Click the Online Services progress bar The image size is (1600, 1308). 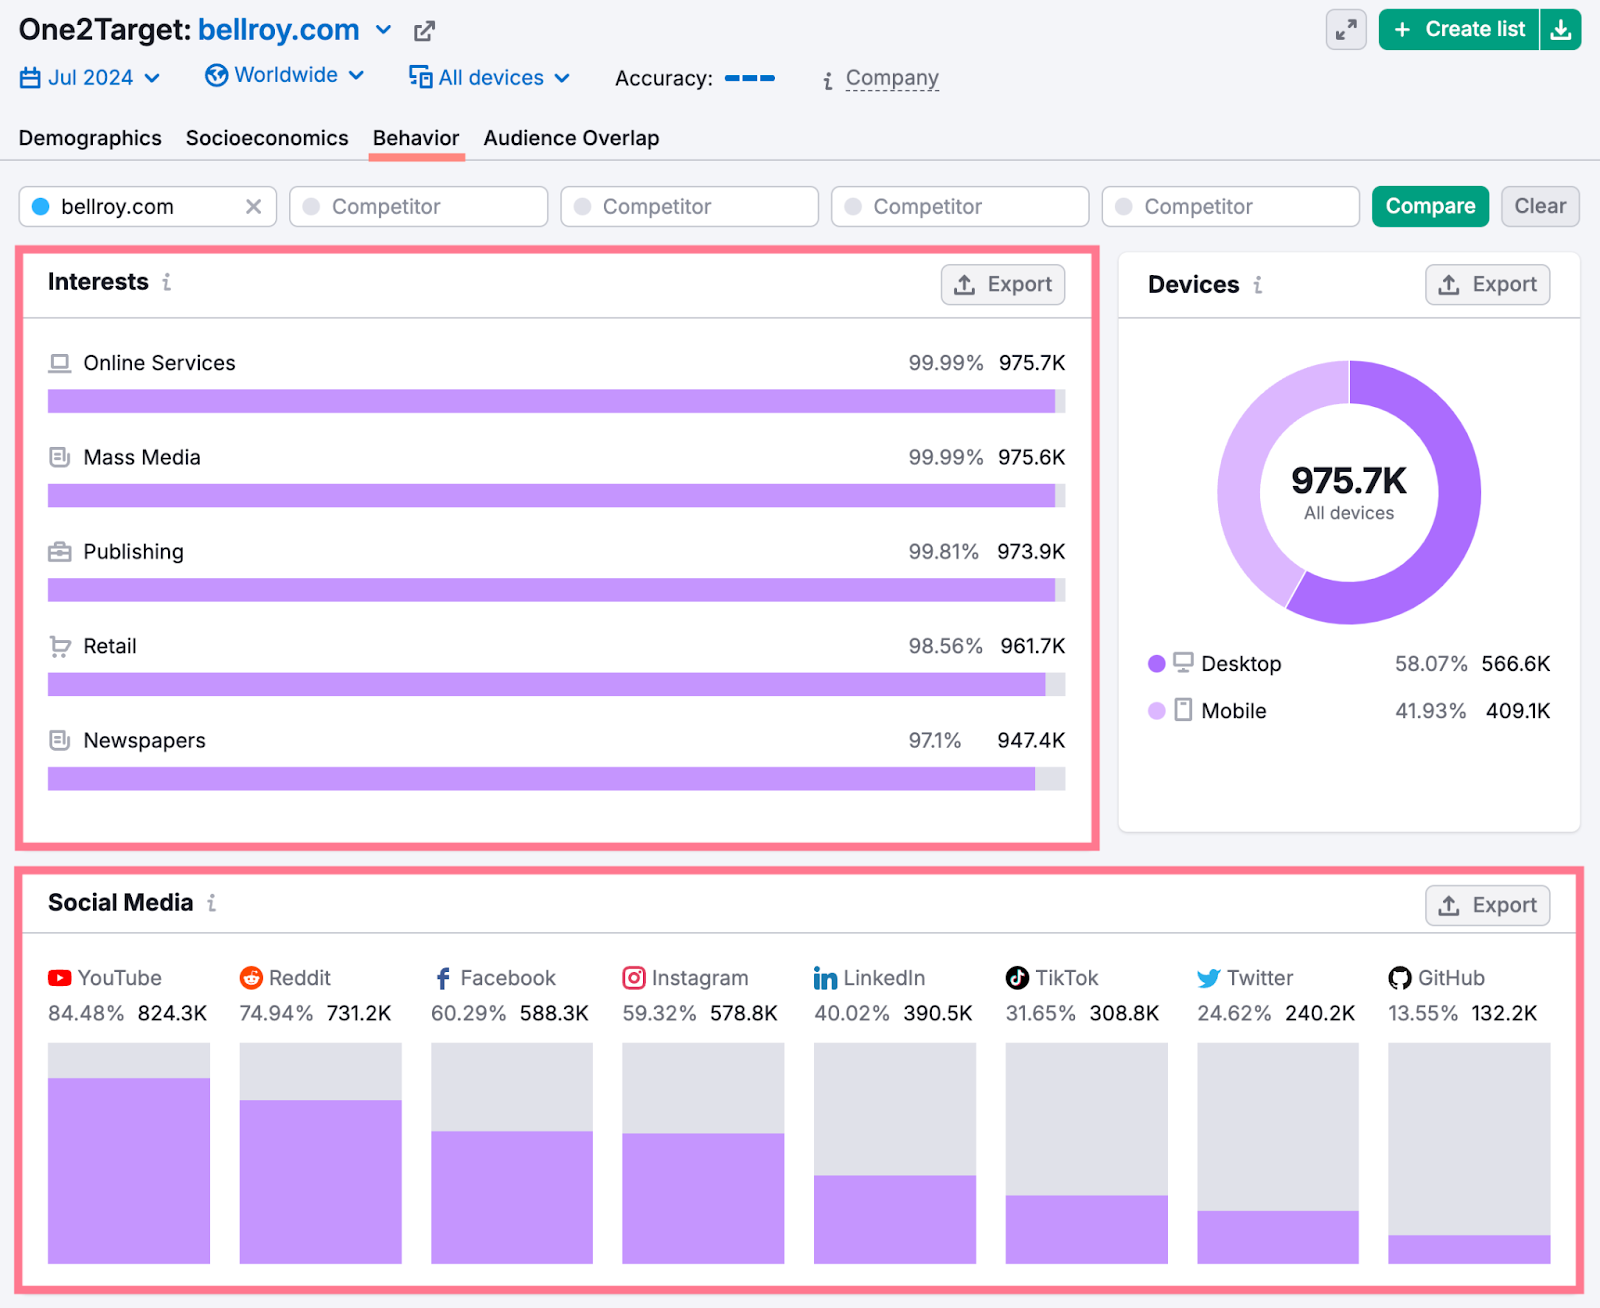click(x=557, y=401)
